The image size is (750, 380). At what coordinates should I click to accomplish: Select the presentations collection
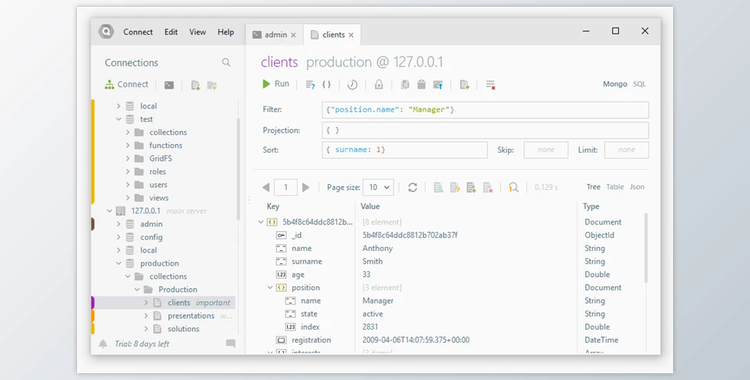point(191,316)
